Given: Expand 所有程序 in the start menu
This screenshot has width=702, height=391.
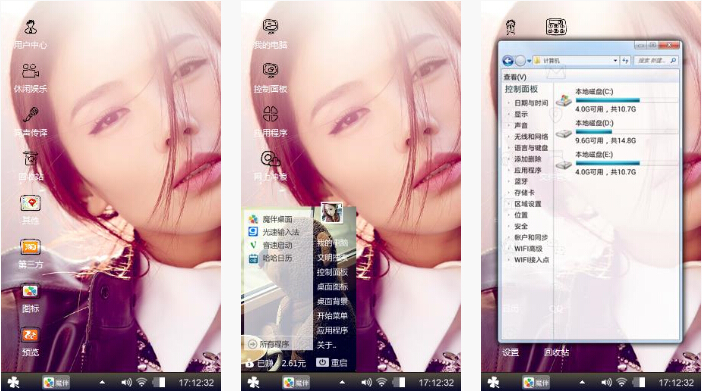Looking at the screenshot, I should click(x=269, y=344).
